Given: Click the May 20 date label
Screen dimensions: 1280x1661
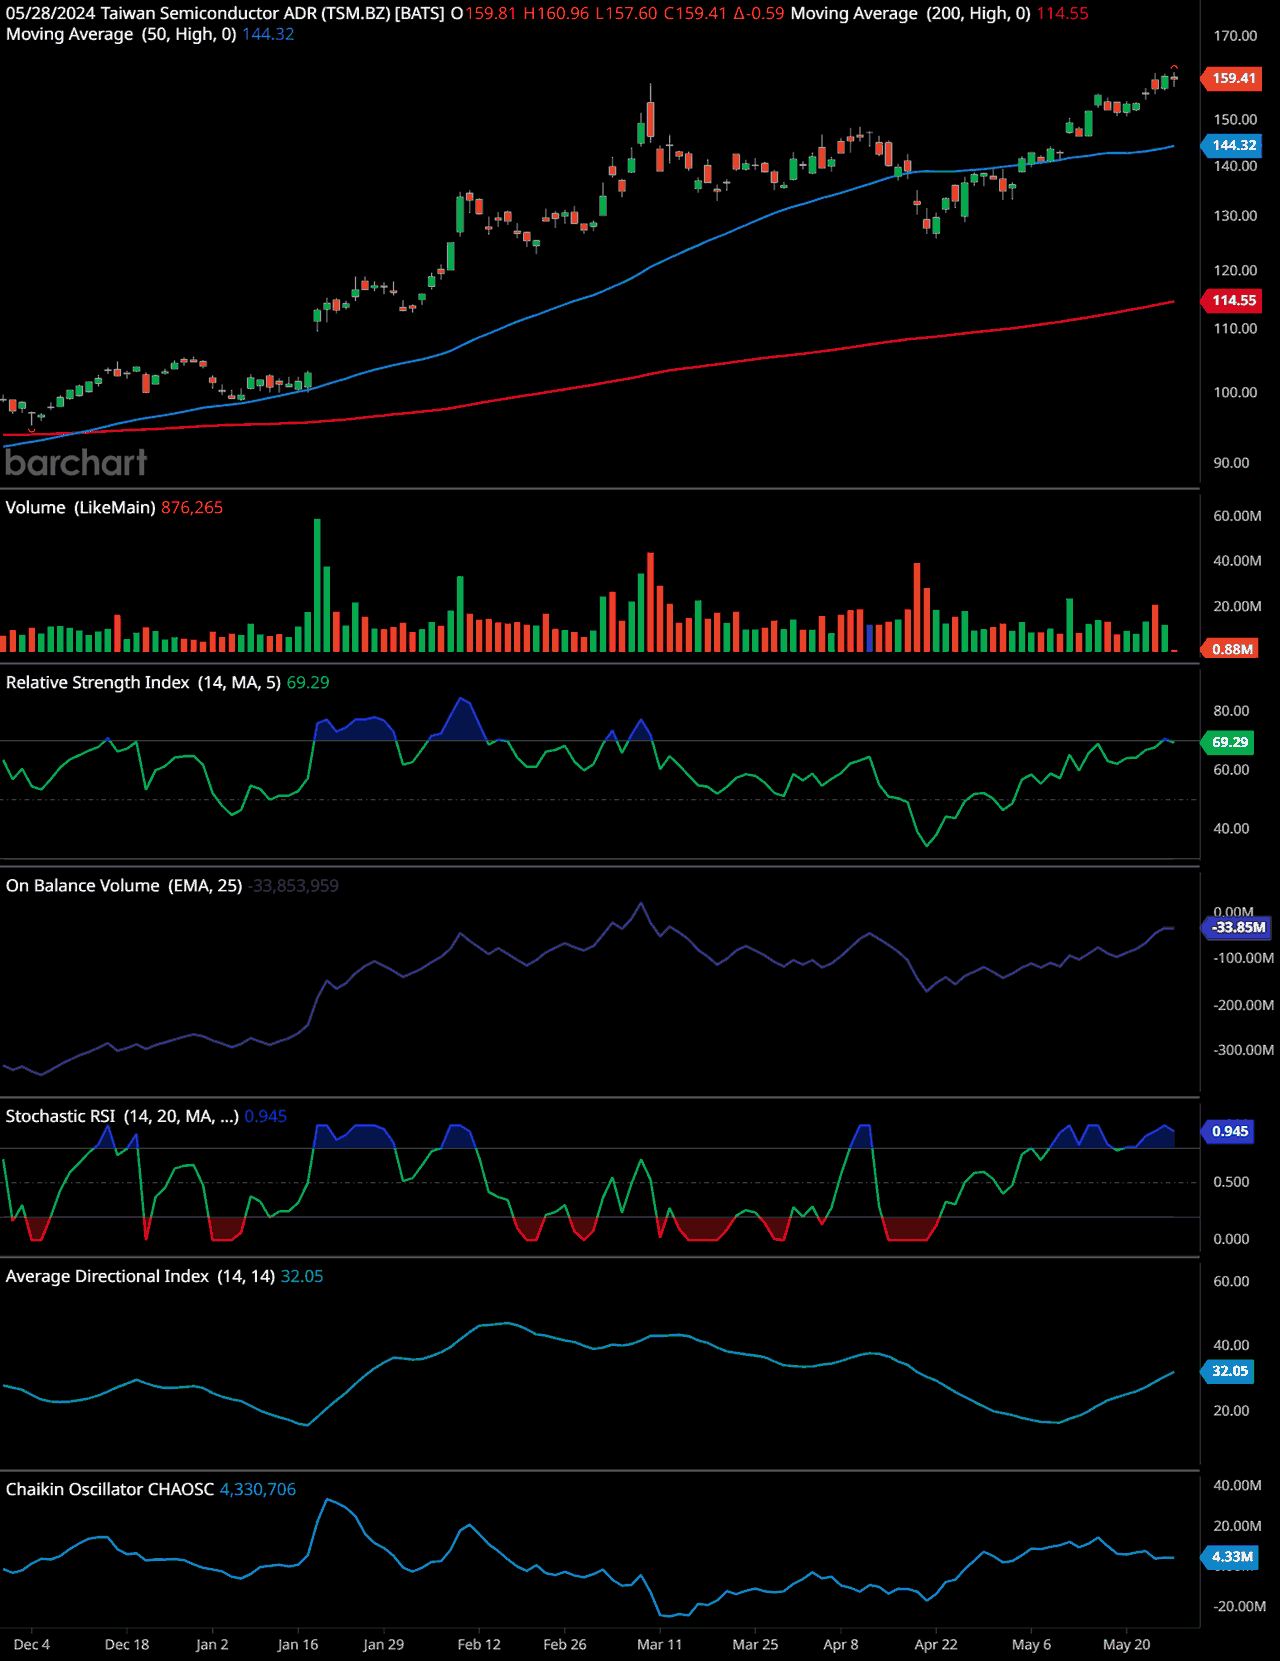Looking at the screenshot, I should coord(1127,1644).
